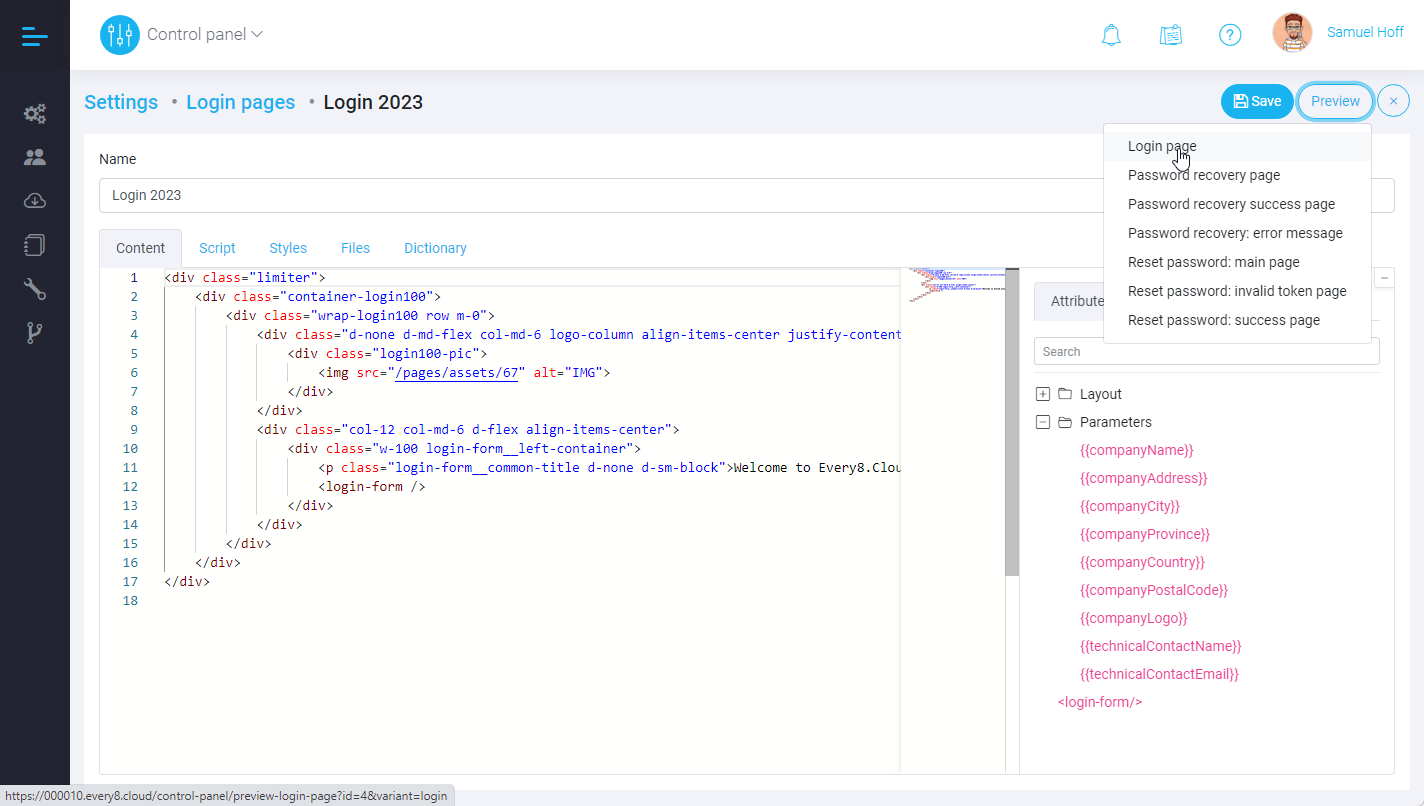This screenshot has height=806, width=1424.
Task: Click the help question mark icon
Action: click(x=1230, y=35)
